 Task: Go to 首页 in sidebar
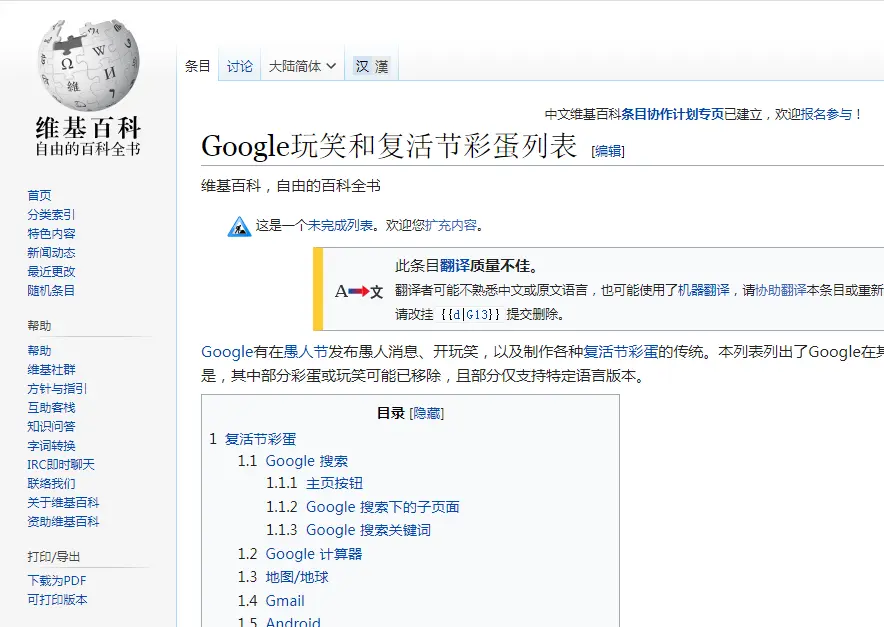(x=39, y=196)
